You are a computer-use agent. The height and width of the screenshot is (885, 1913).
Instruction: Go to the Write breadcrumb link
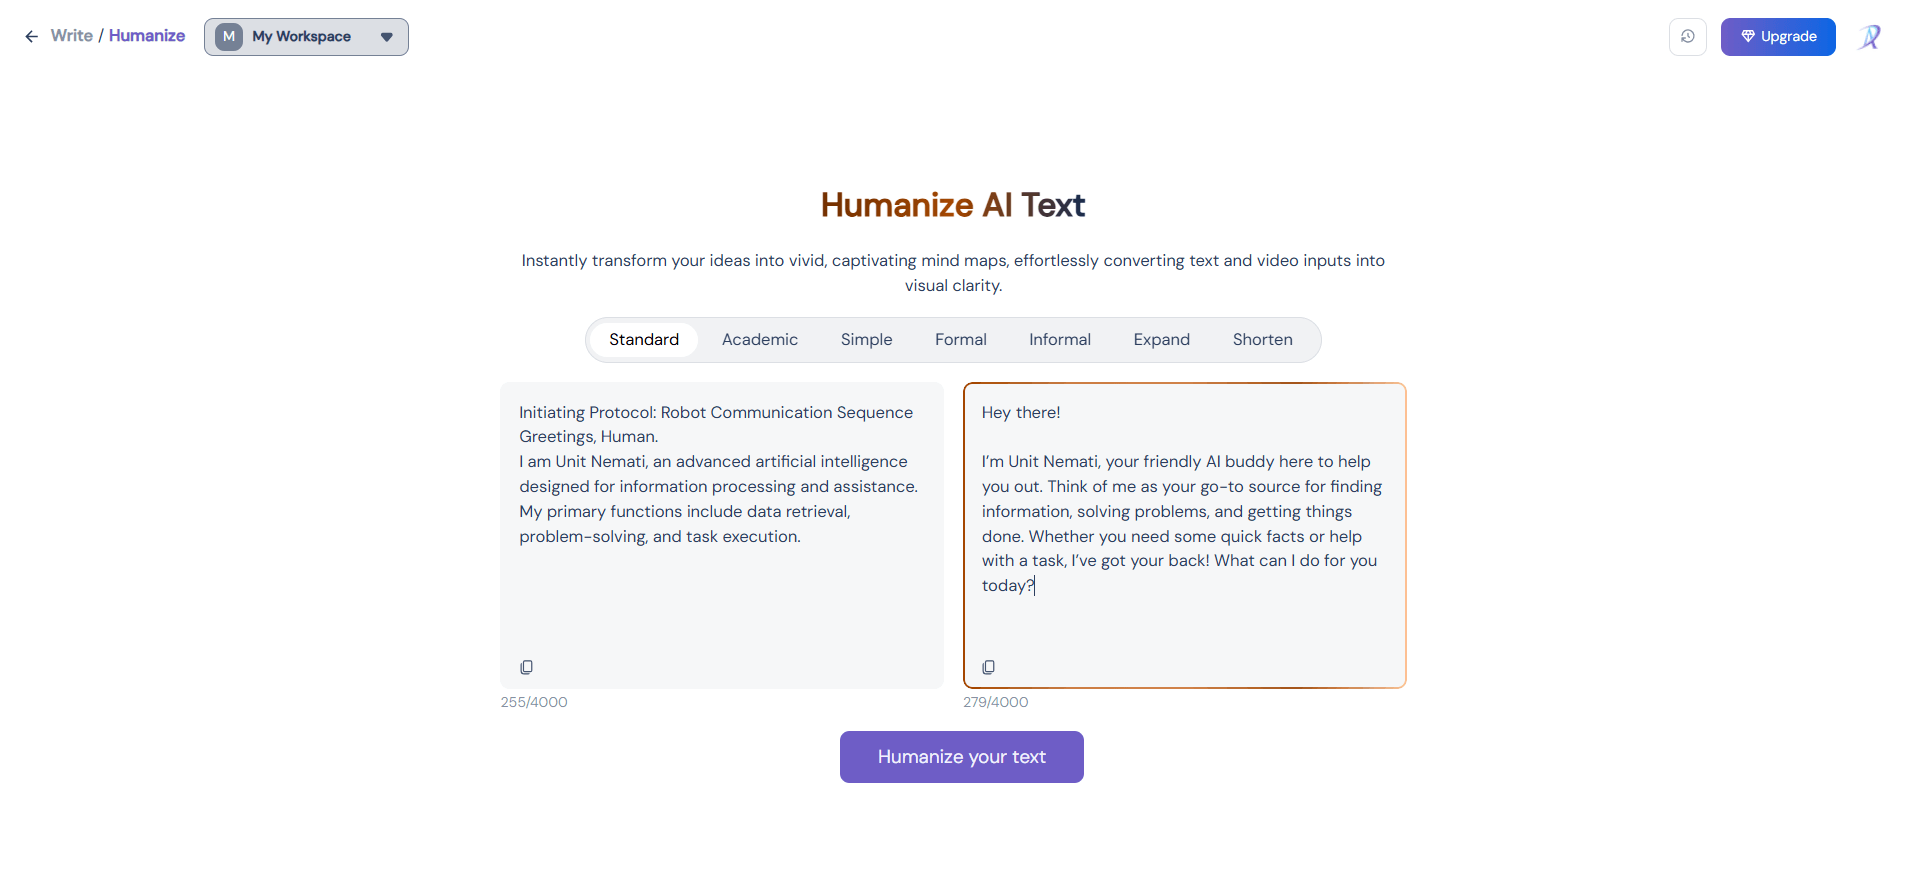[x=71, y=36]
